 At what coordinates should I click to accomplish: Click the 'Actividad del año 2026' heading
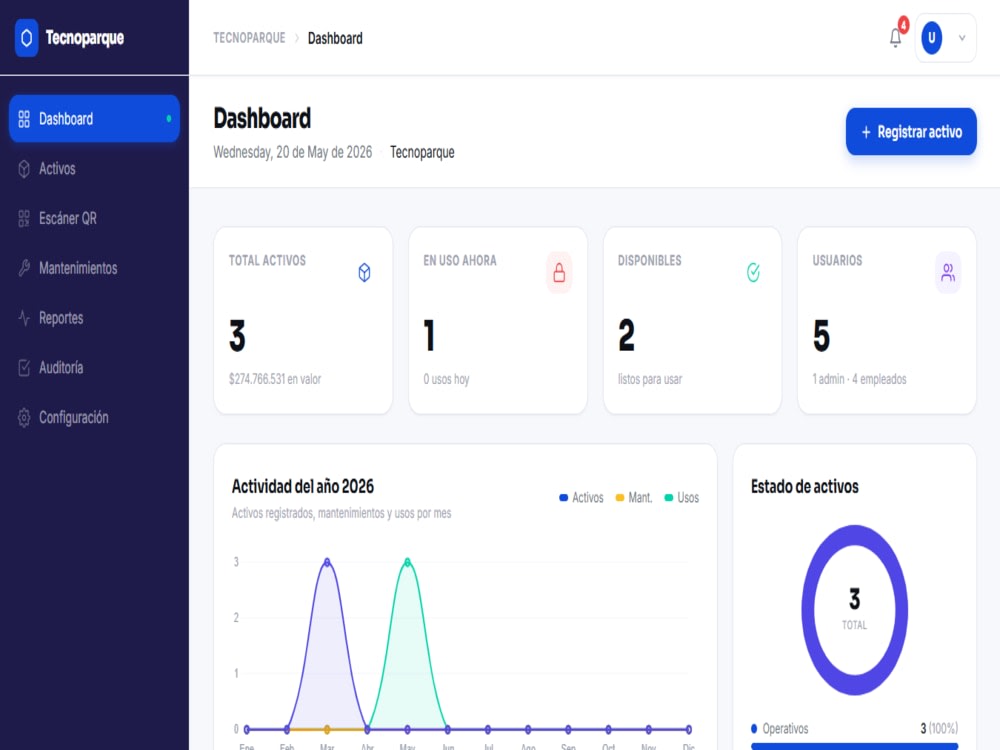click(302, 487)
